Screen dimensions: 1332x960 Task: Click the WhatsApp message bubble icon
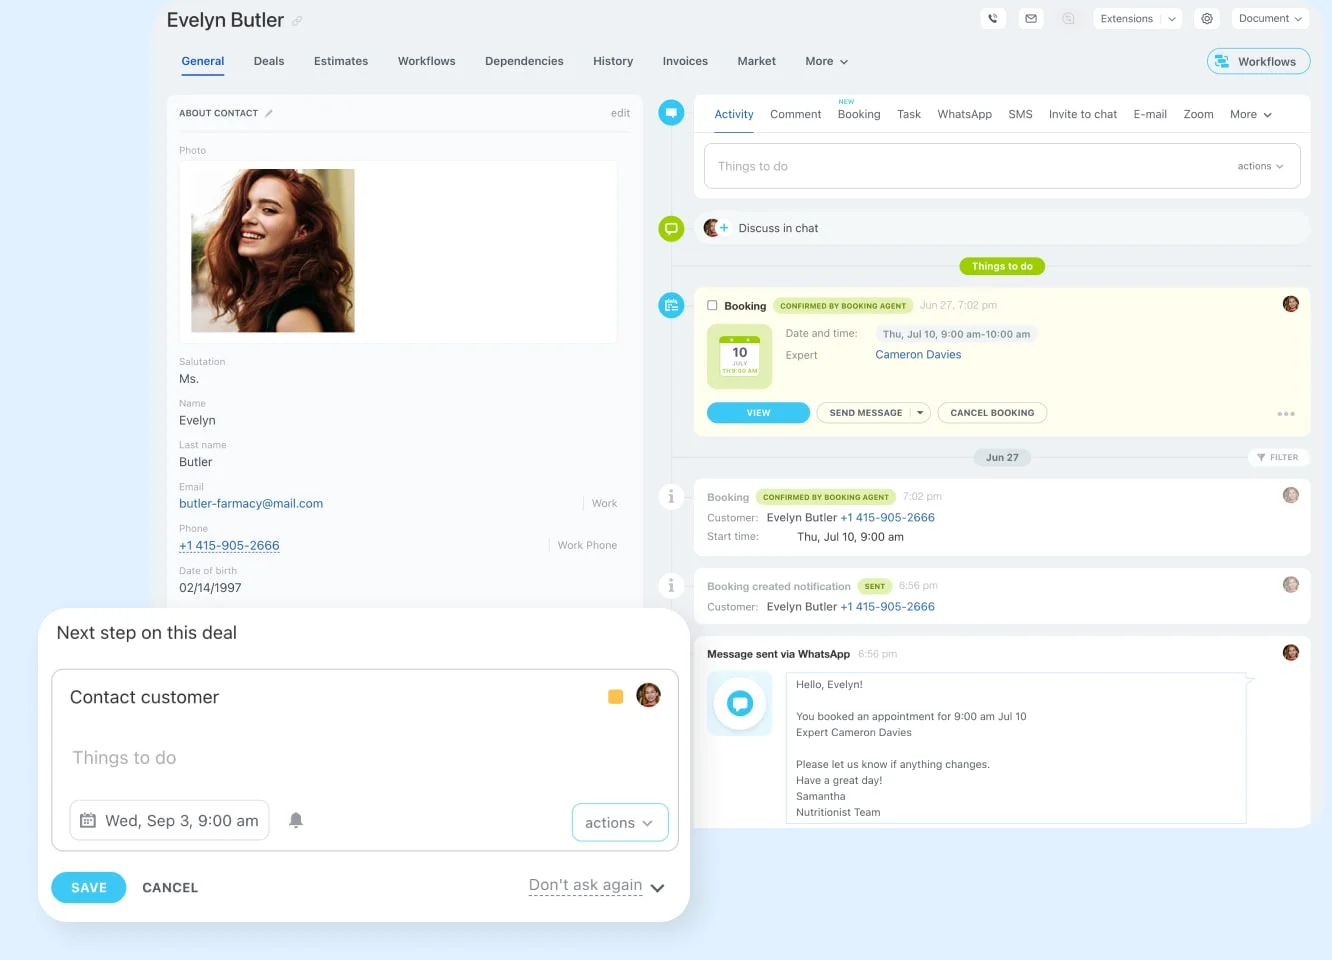click(739, 703)
